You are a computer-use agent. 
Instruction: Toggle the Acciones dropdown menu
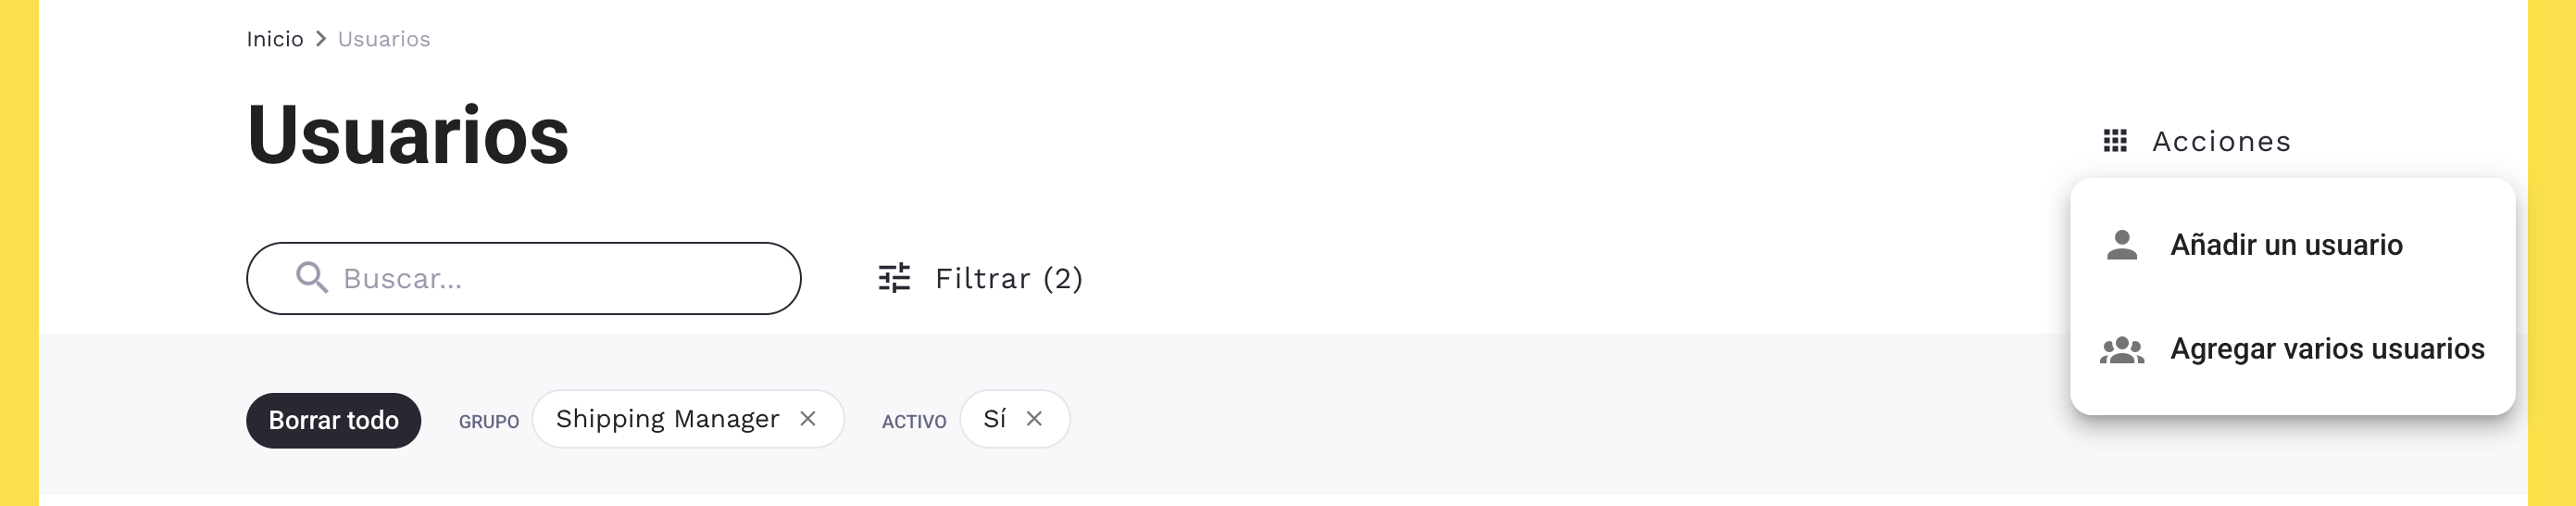point(2220,141)
